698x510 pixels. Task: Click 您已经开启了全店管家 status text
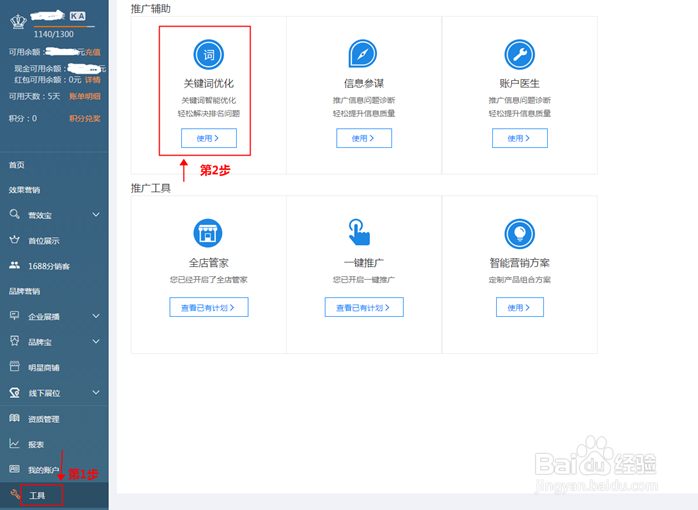[209, 279]
